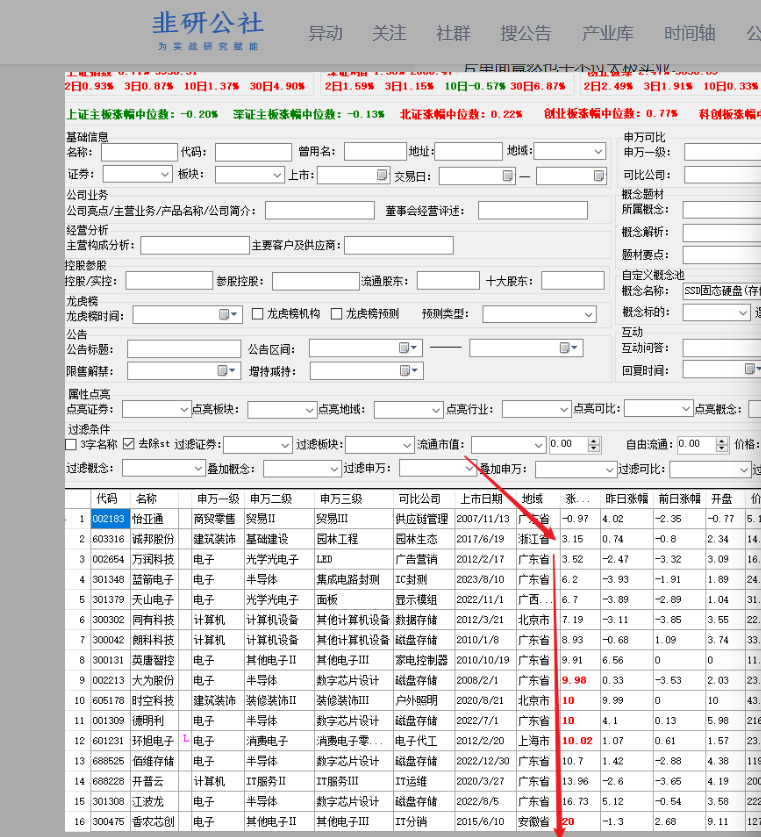The height and width of the screenshot is (837, 761).
Task: Open calendar picker for 增持减持
Action: coord(409,370)
